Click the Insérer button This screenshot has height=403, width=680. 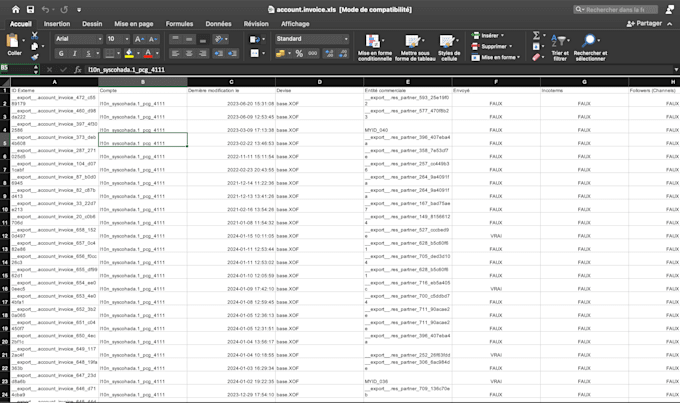(x=487, y=36)
